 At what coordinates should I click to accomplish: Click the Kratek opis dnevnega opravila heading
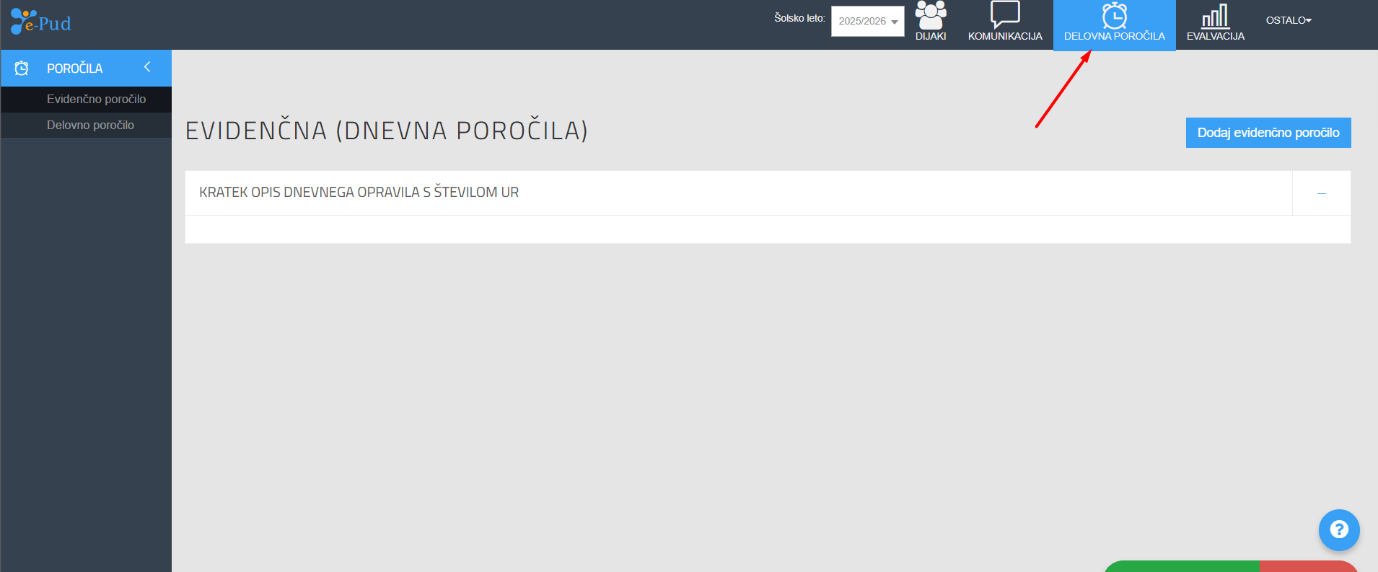click(359, 192)
